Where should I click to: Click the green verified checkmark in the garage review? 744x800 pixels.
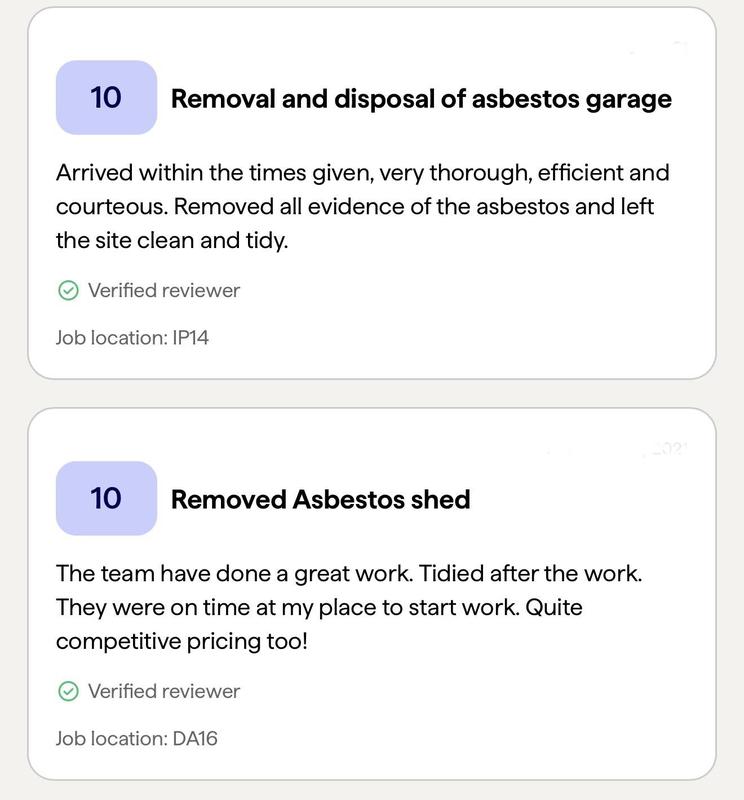point(68,291)
